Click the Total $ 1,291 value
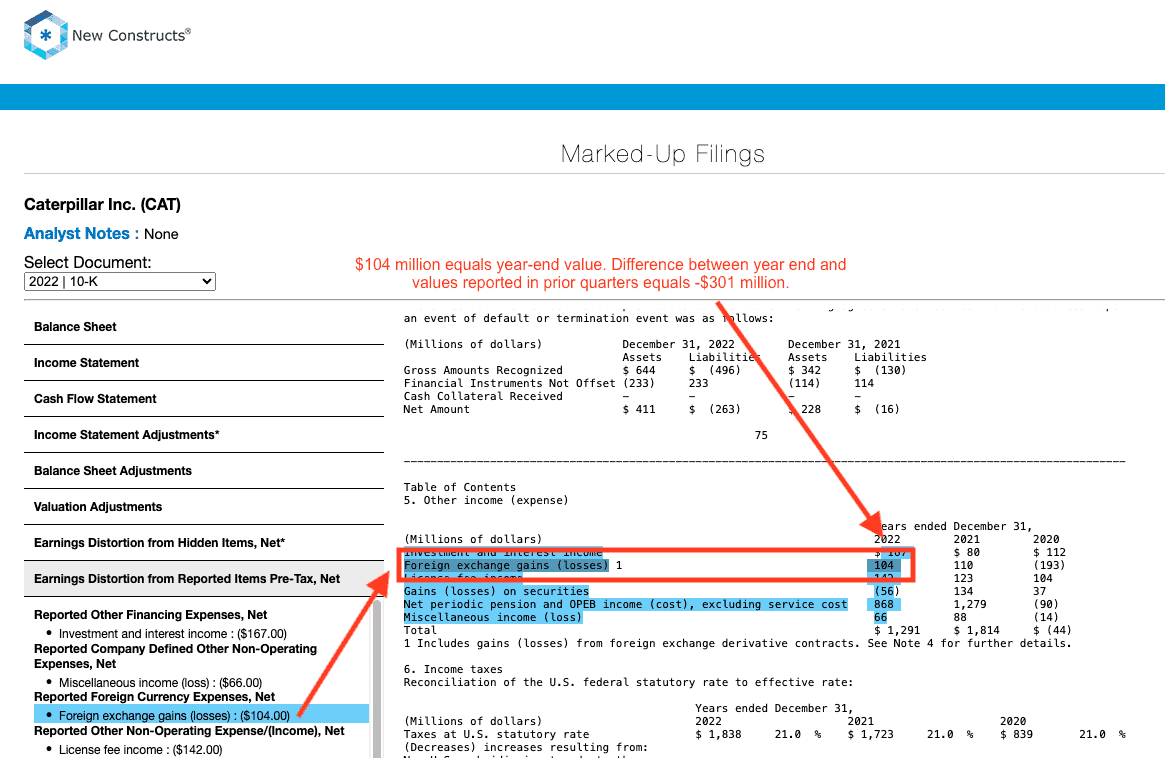 [898, 630]
